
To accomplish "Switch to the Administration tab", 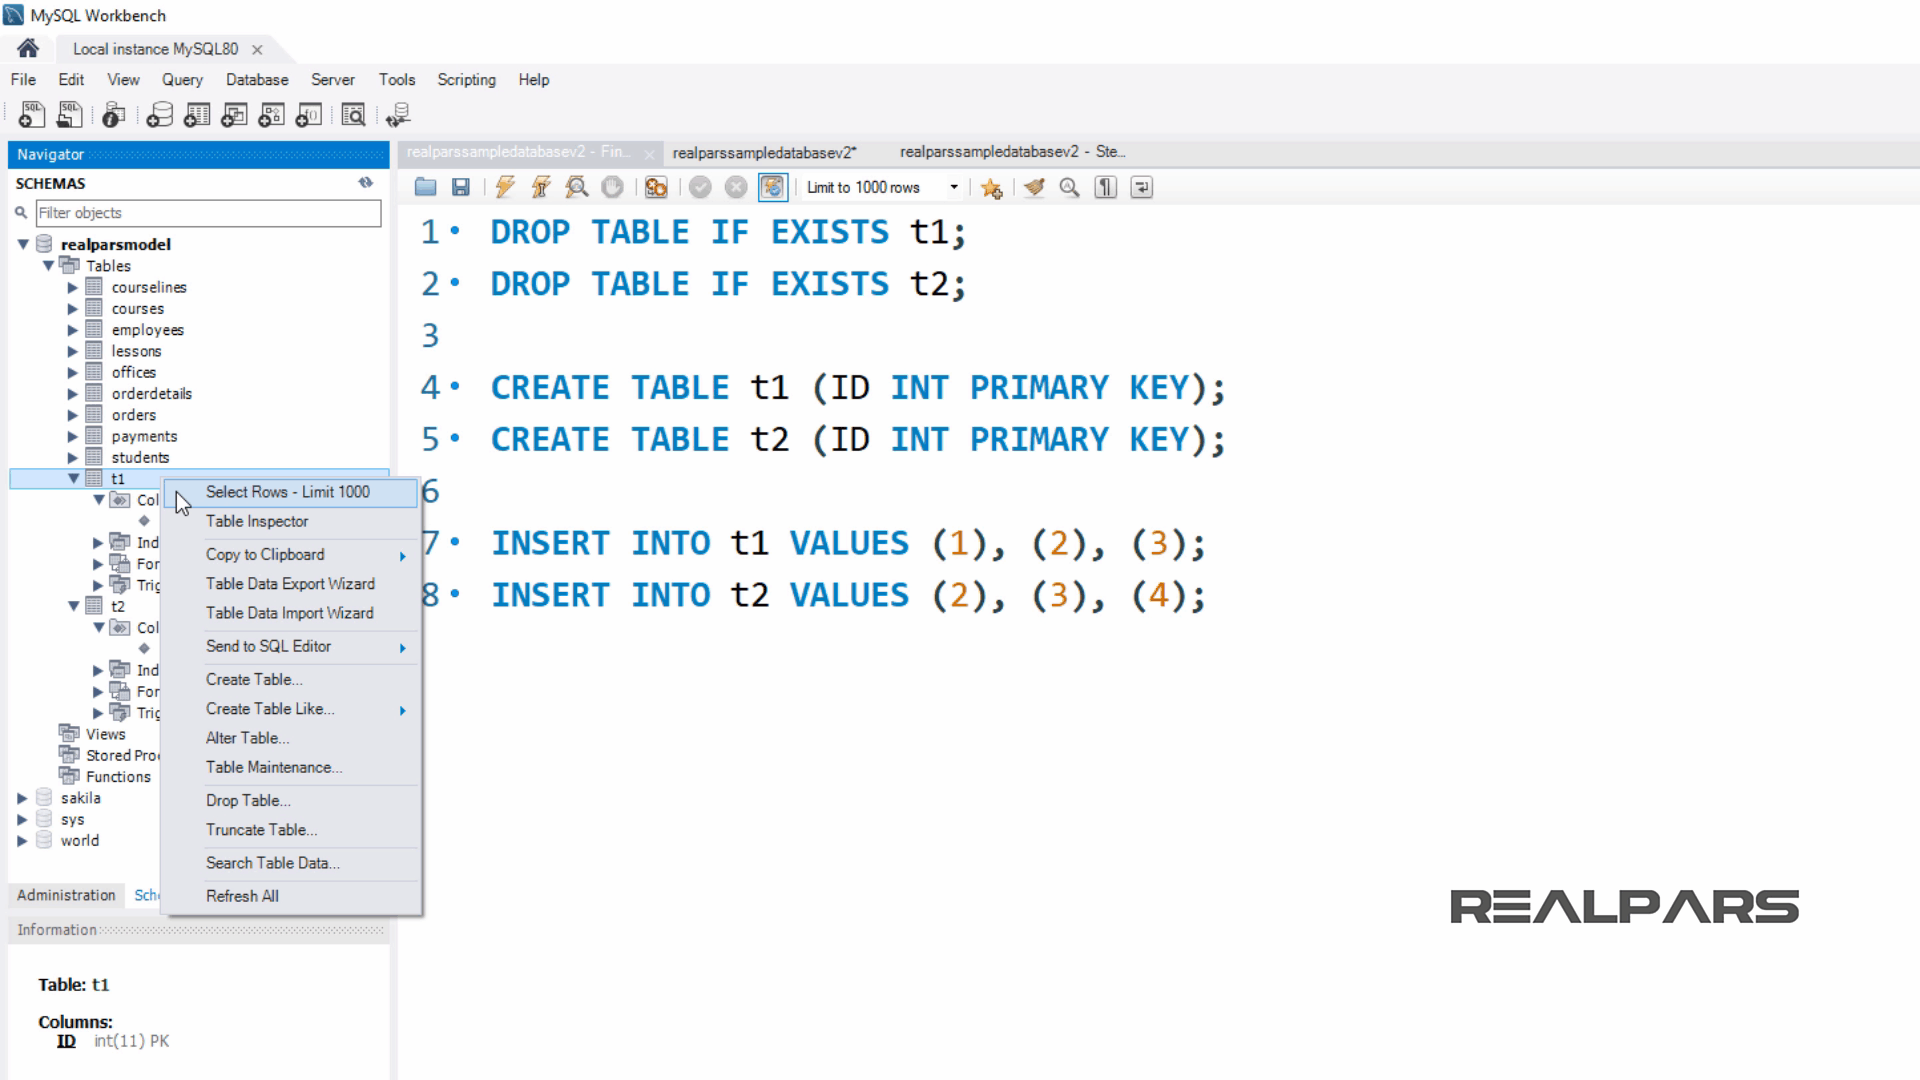I will tap(64, 895).
